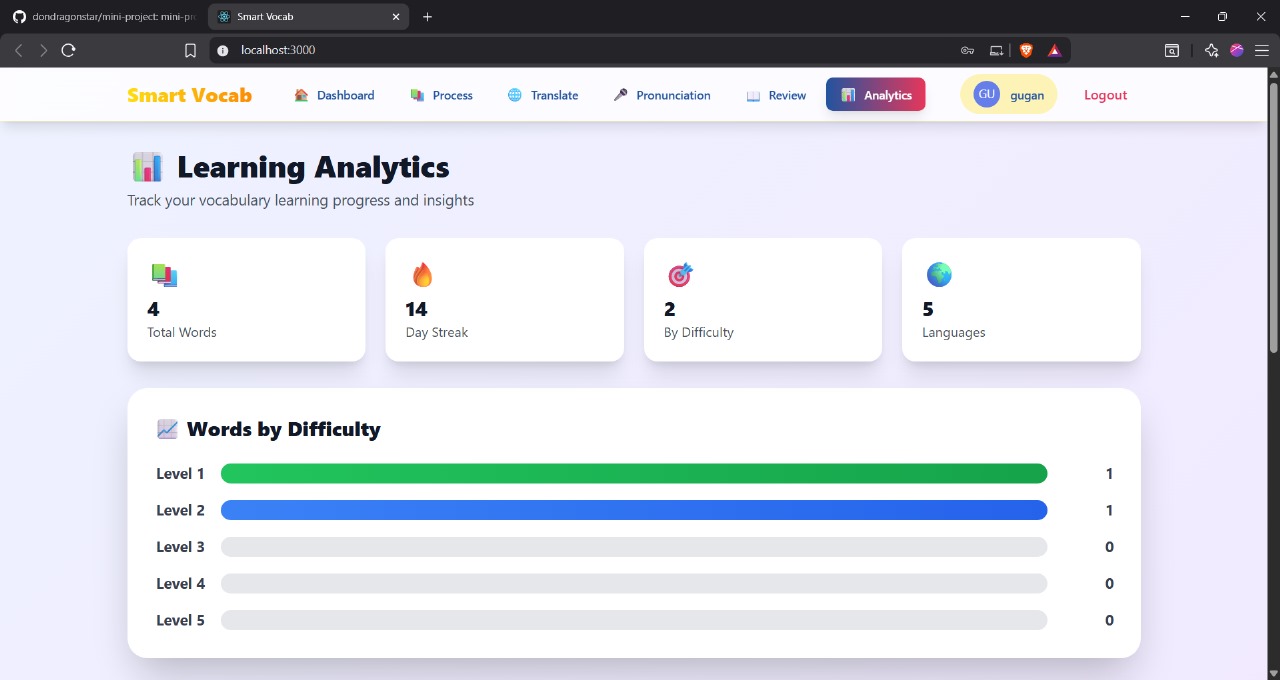Click the localhost:3000 address bar
1280x680 pixels.
pos(640,50)
